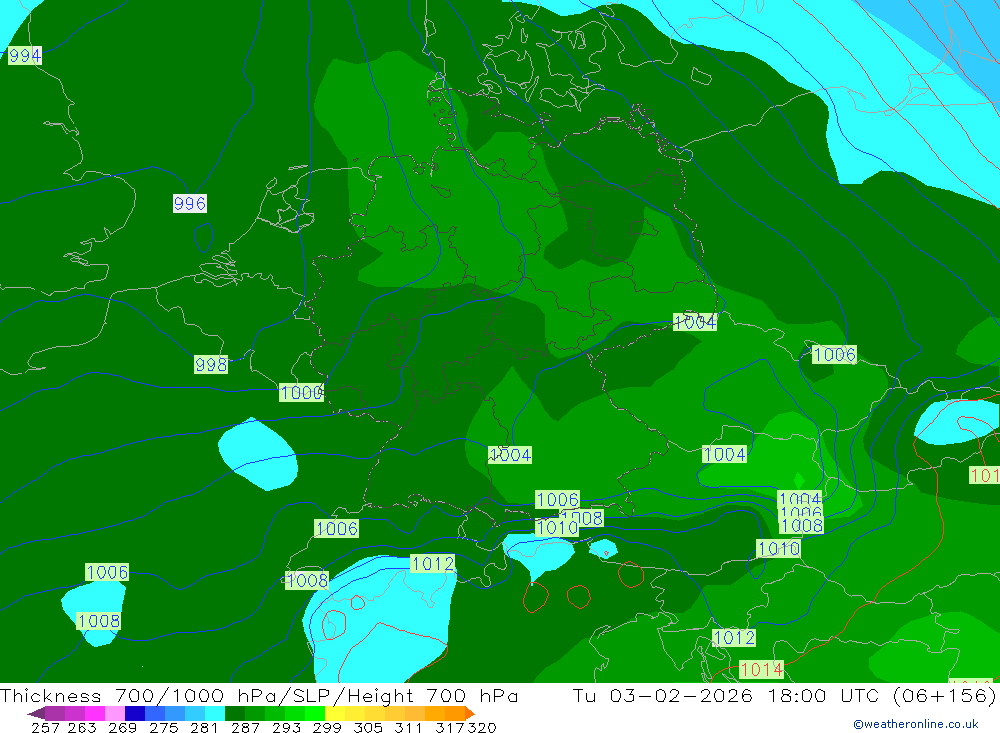The image size is (1000, 733).
Task: Select the 996 isobar label
Action: click(x=189, y=204)
